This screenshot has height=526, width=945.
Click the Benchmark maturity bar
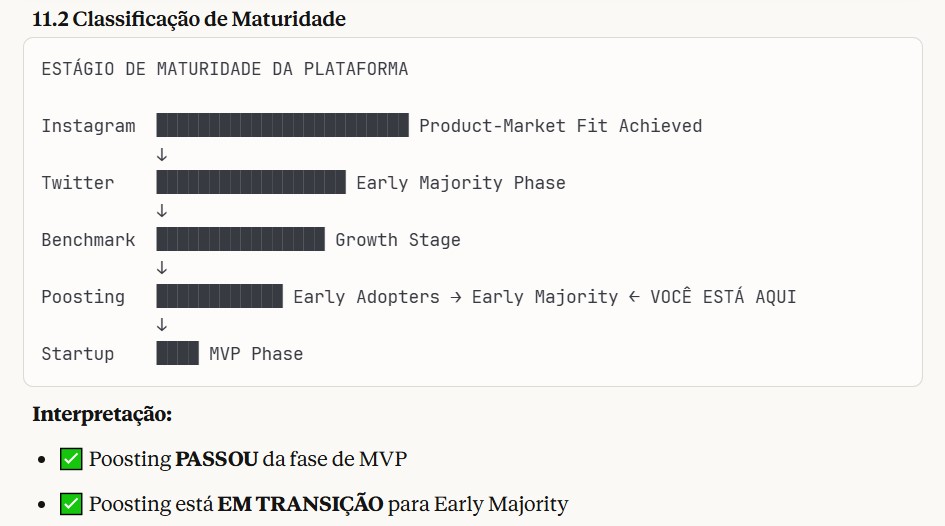pos(240,240)
